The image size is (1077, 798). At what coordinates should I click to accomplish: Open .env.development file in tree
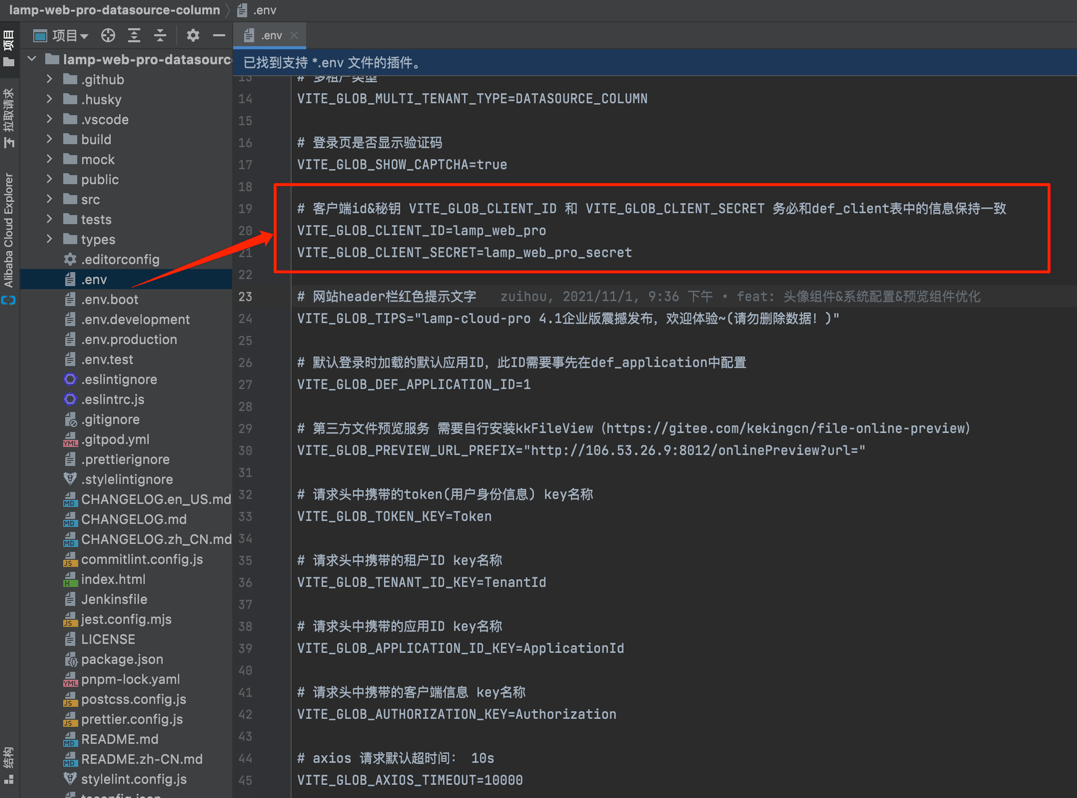(x=135, y=319)
